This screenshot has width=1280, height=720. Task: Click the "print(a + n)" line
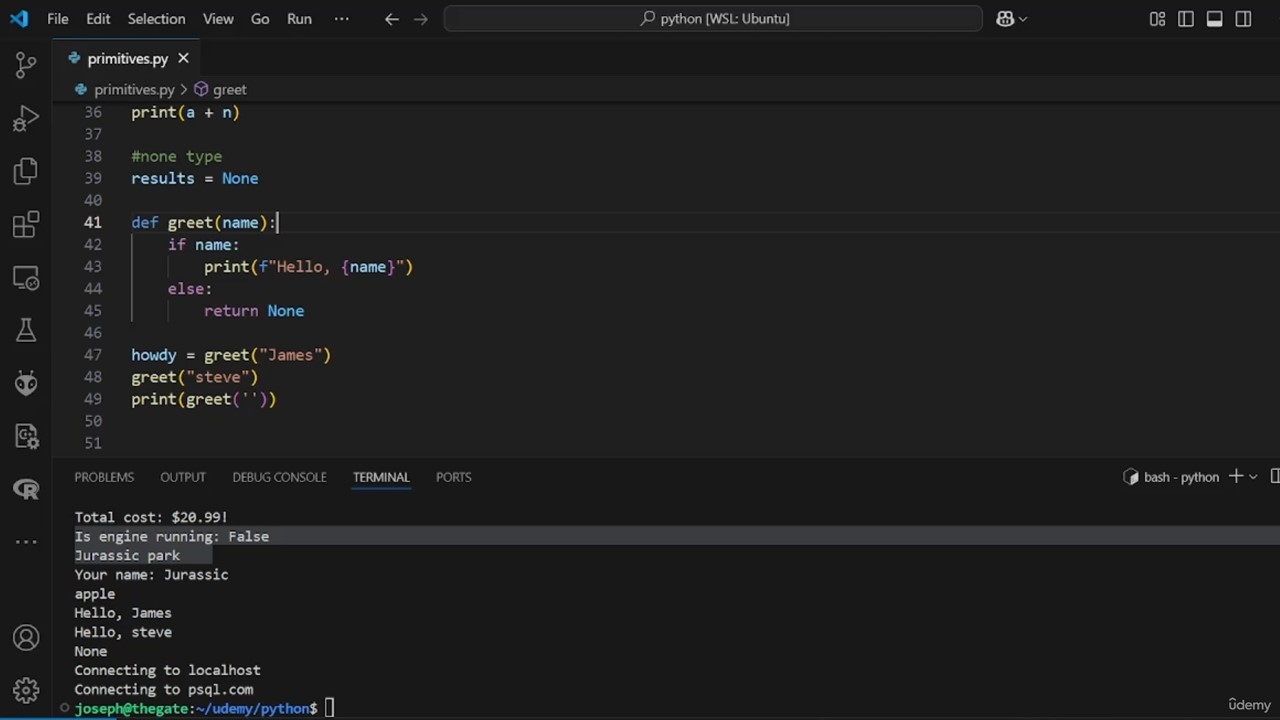[x=185, y=112]
